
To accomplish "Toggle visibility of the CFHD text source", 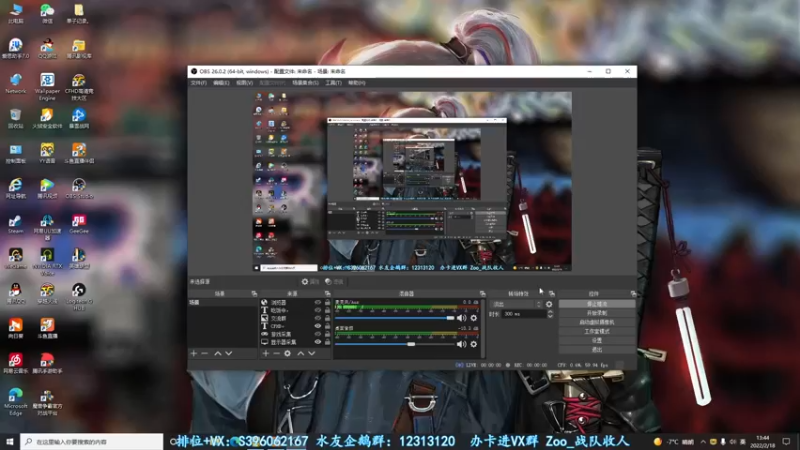I will point(318,326).
